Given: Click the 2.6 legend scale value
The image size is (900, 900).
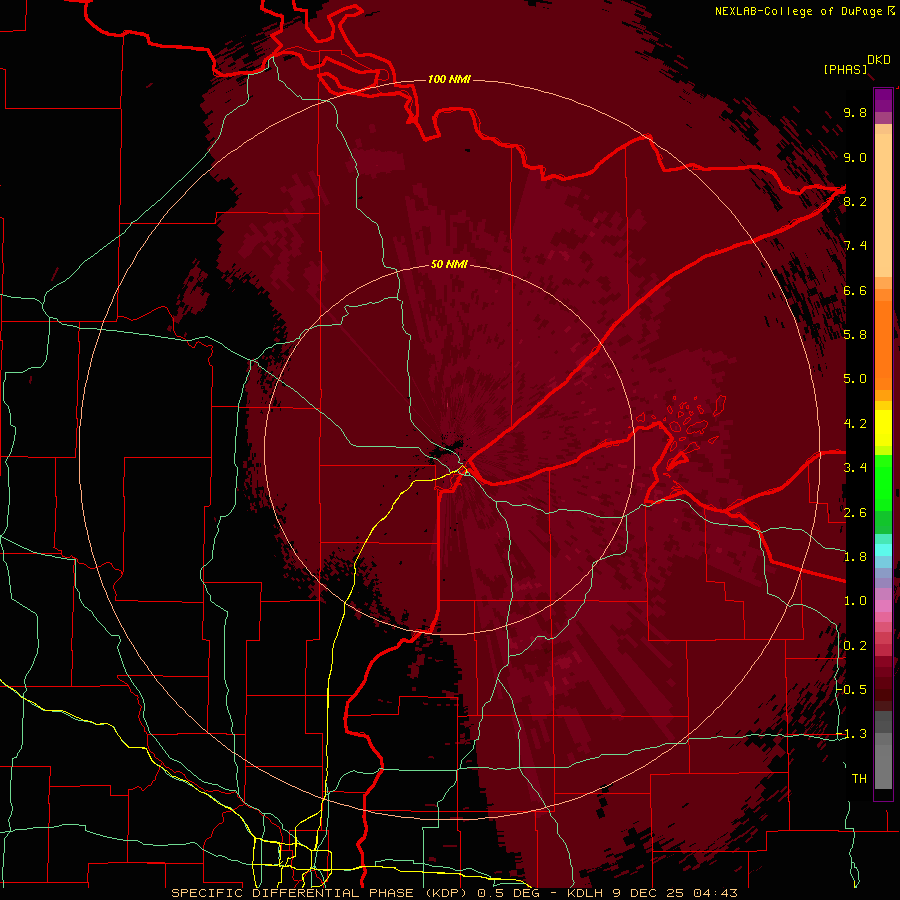Looking at the screenshot, I should 855,513.
